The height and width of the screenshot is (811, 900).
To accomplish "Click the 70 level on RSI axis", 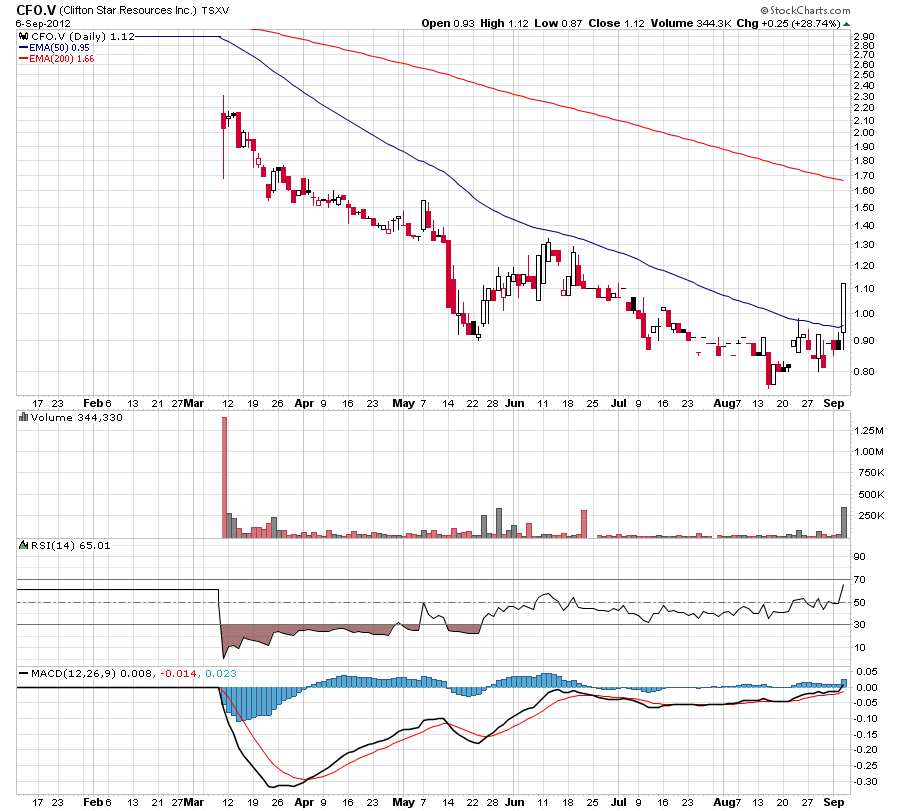I will [x=860, y=580].
